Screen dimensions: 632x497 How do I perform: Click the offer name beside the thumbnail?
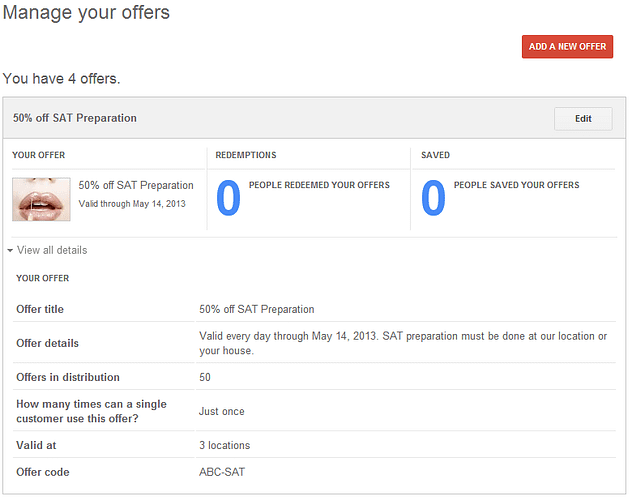[x=136, y=185]
